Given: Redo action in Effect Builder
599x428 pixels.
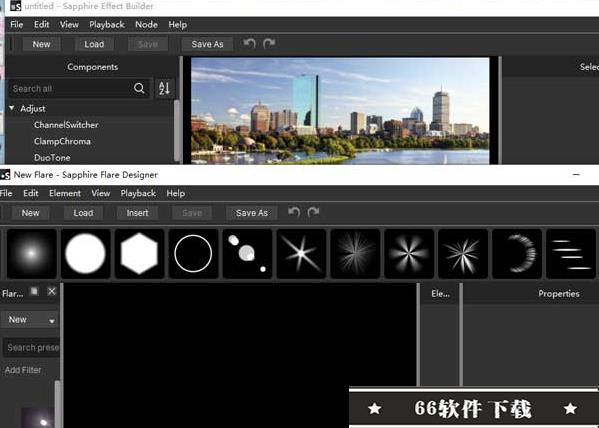Looking at the screenshot, I should [269, 44].
